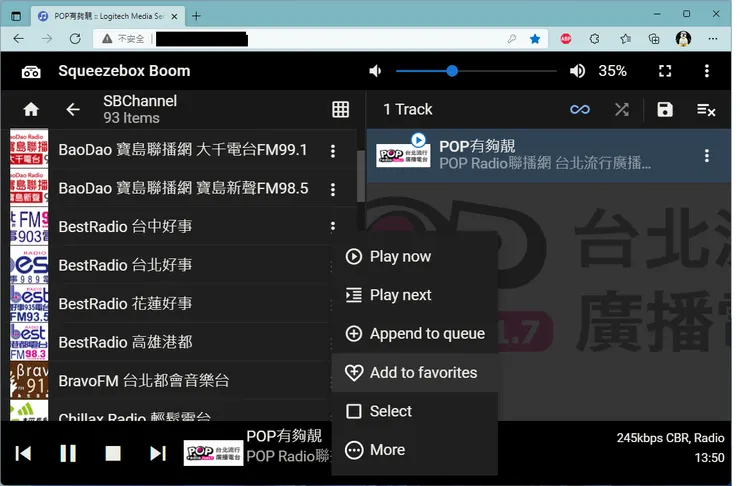740x486 pixels.
Task: Open the browser profile avatar
Action: pos(683,39)
